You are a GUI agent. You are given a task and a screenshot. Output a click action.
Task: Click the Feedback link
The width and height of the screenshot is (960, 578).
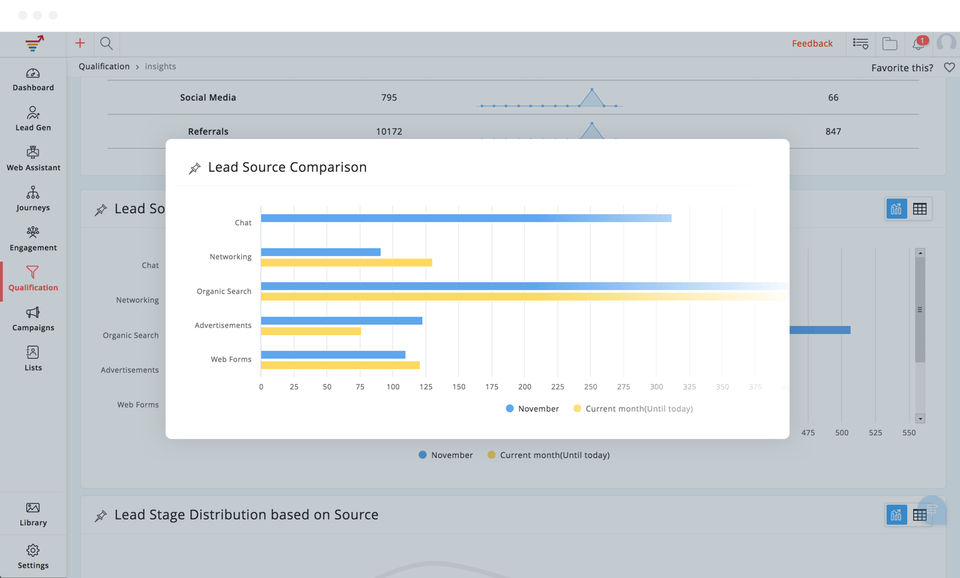812,43
